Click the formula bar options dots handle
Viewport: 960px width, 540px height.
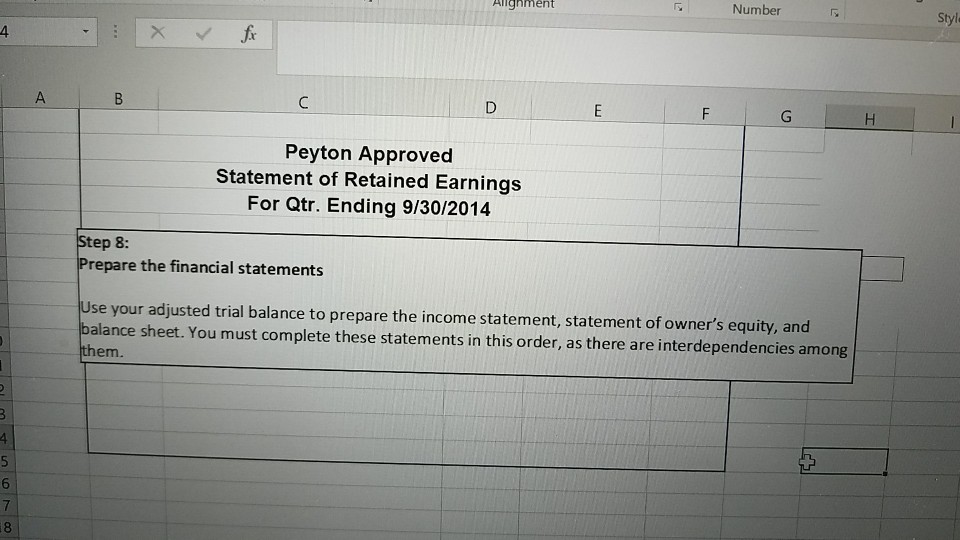pyautogui.click(x=115, y=31)
